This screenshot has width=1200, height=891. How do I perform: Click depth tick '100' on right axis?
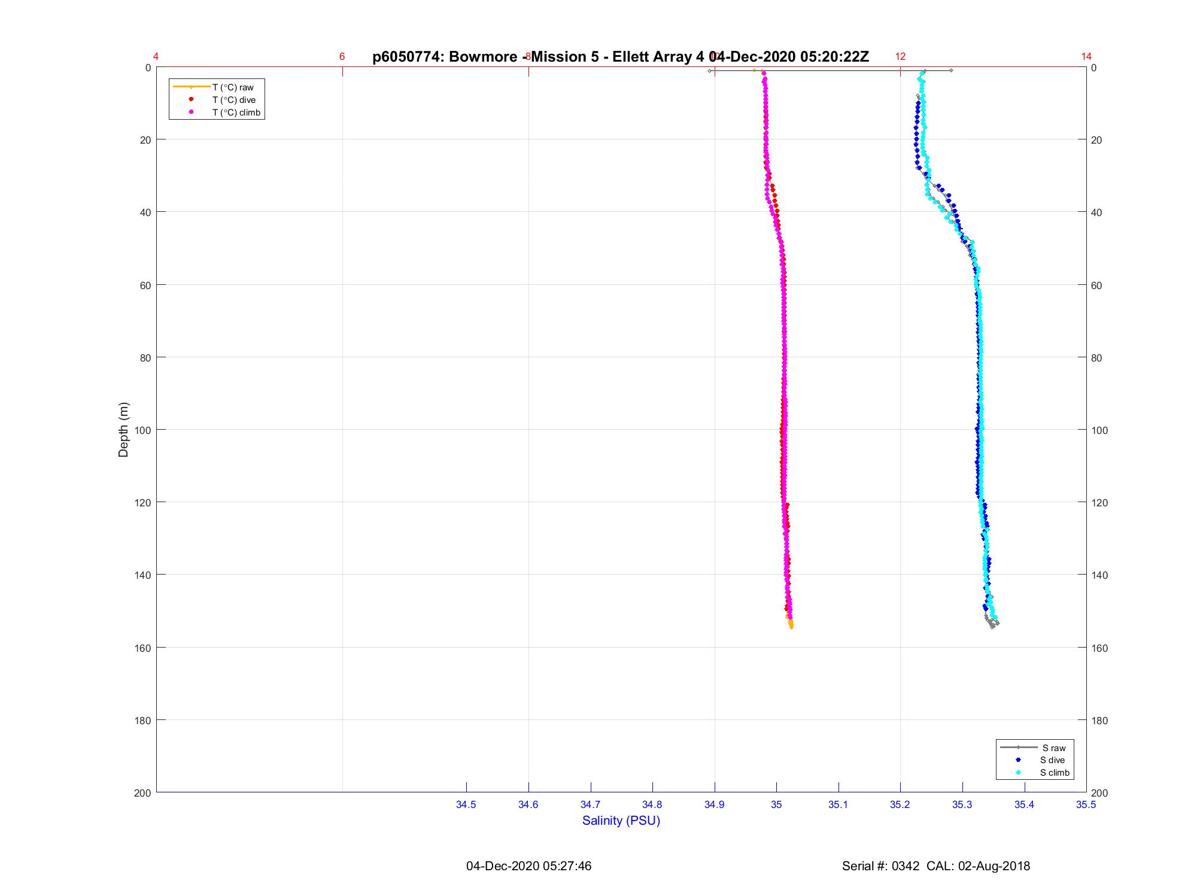(1101, 430)
